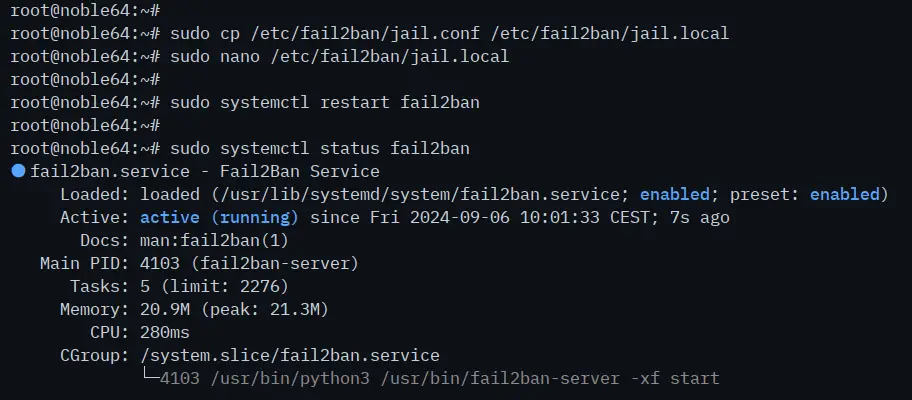This screenshot has height=400, width=912.
Task: Click the empty first prompt line
Action: click(x=86, y=10)
